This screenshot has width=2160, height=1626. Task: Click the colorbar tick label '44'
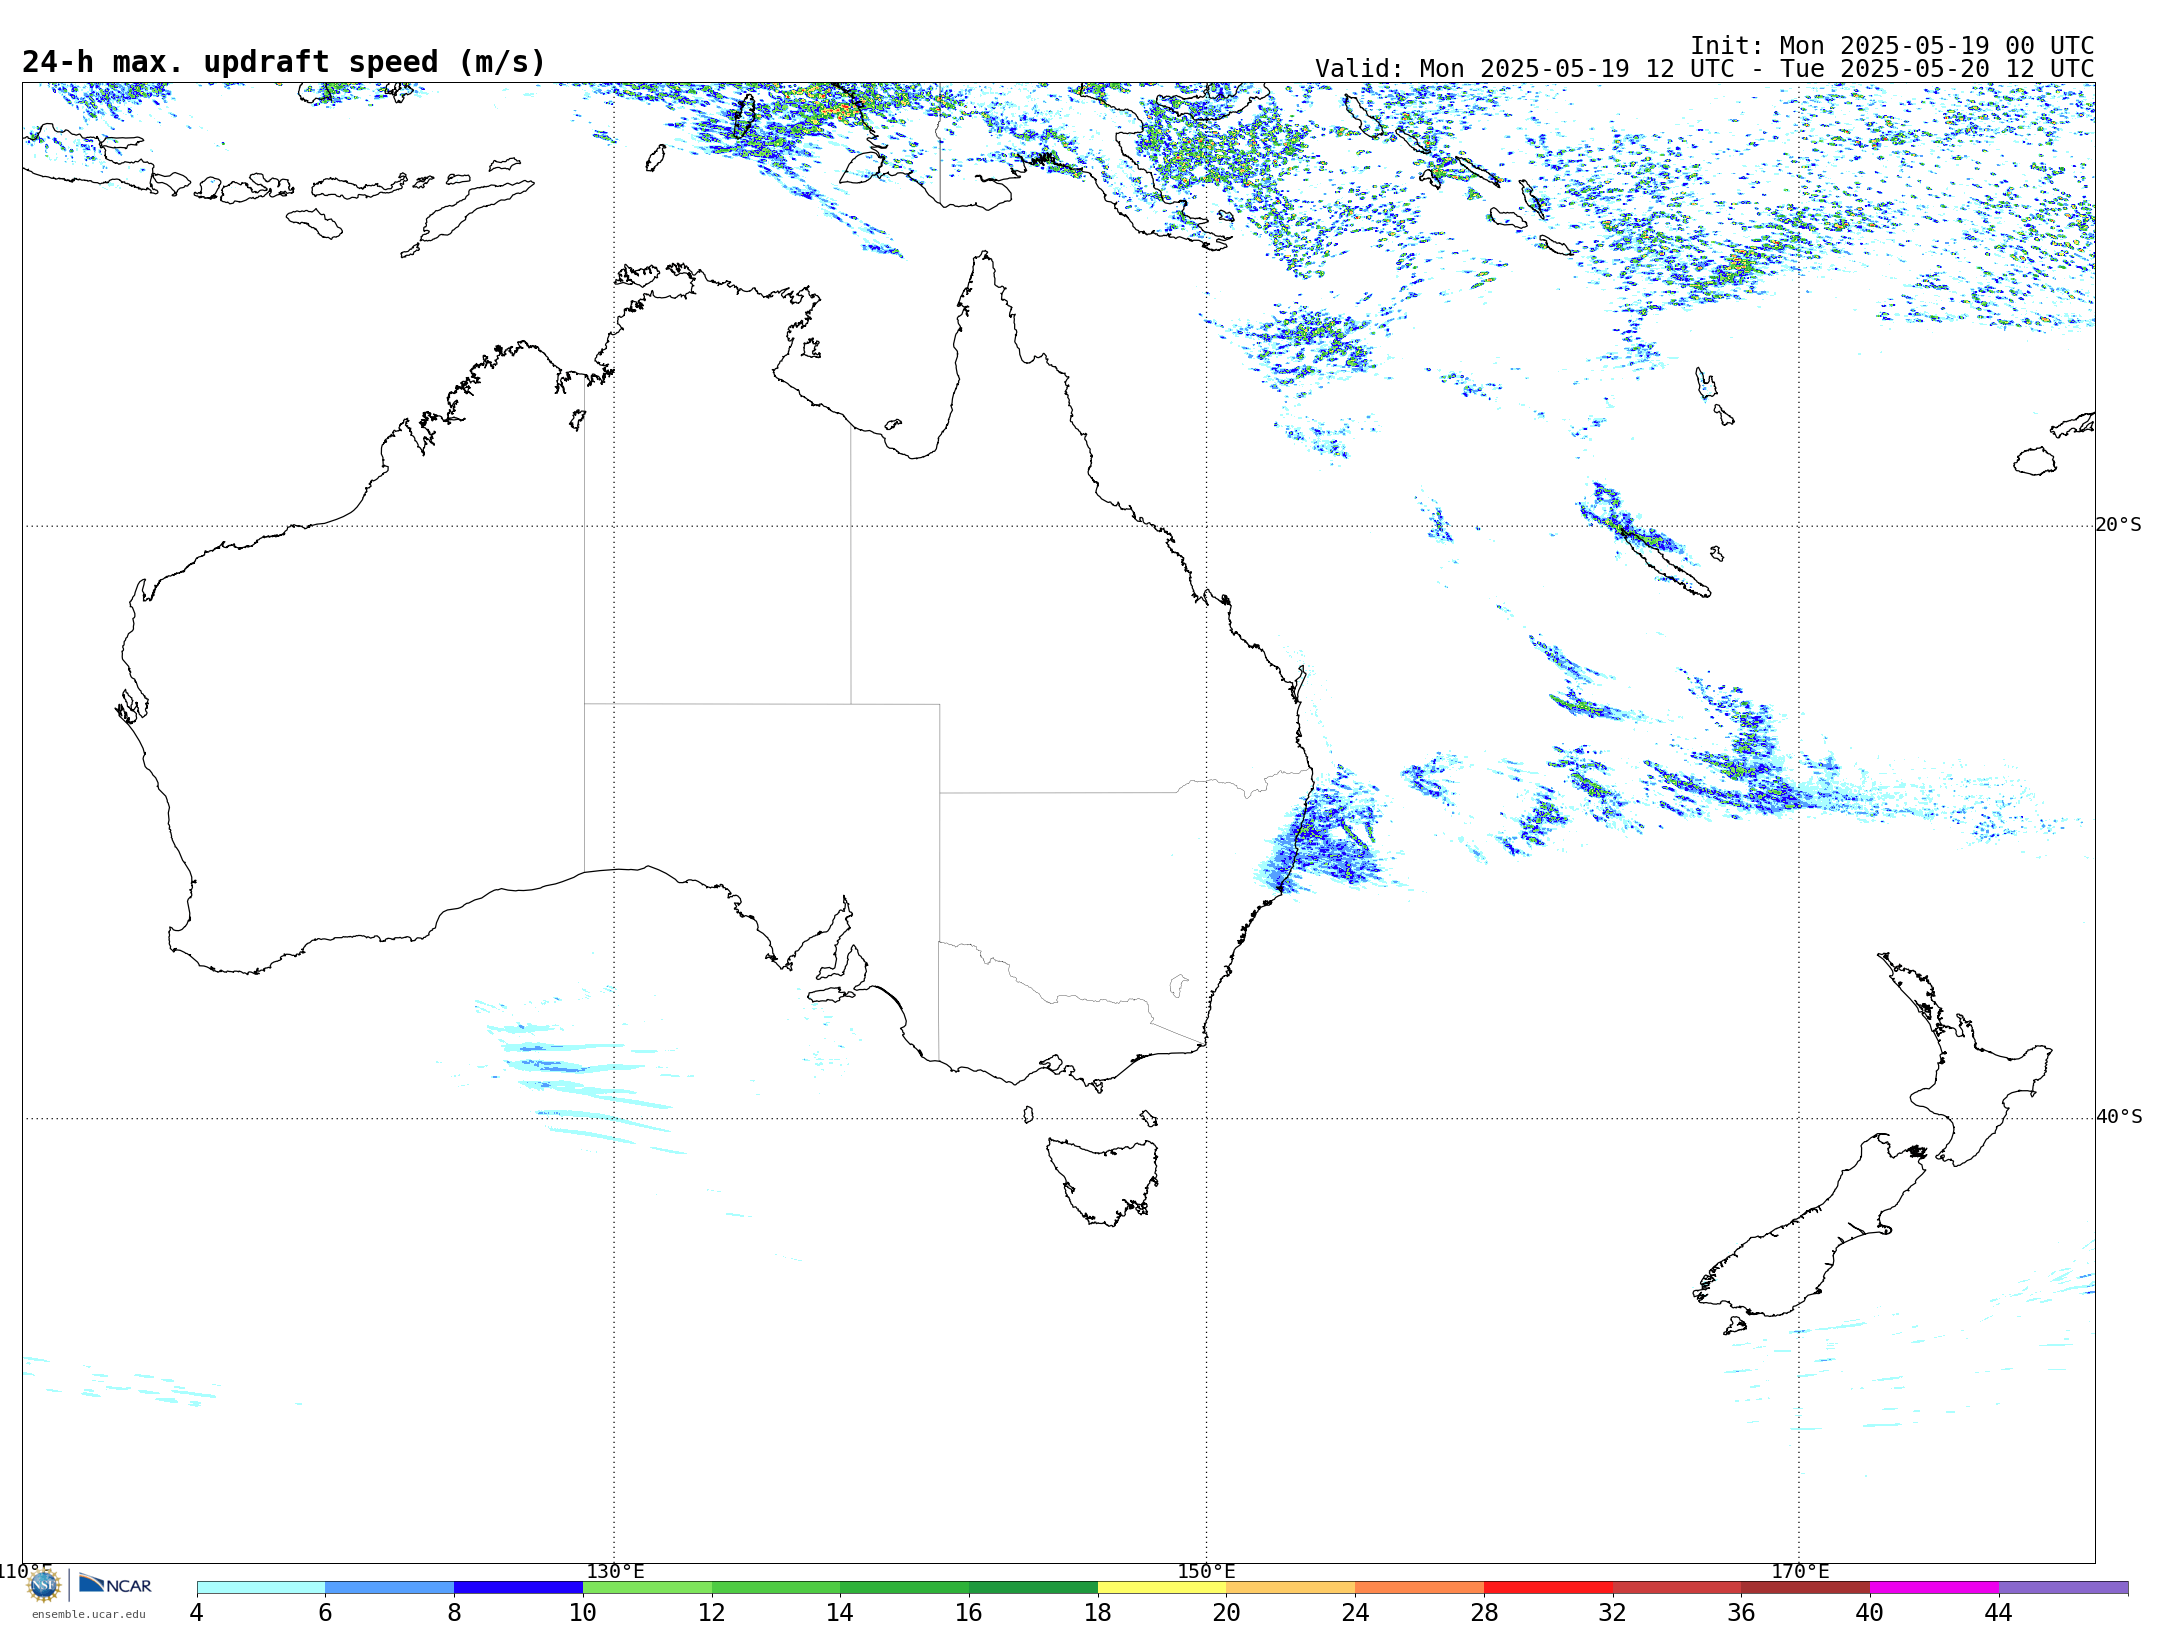tap(1999, 1612)
